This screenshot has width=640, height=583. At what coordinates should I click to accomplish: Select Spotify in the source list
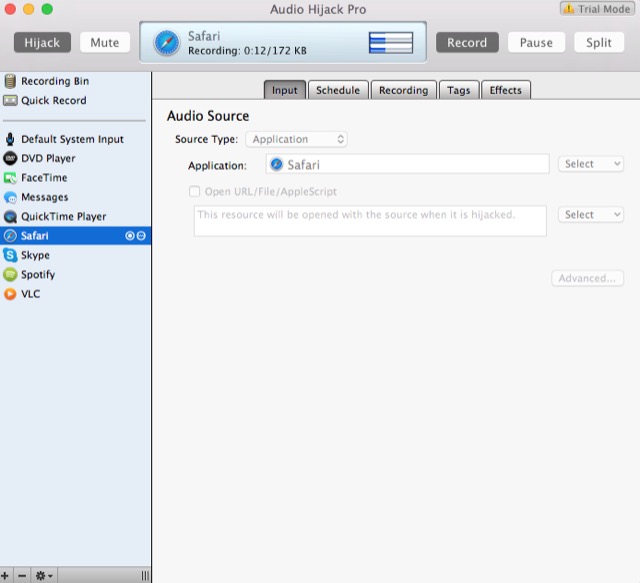38,275
